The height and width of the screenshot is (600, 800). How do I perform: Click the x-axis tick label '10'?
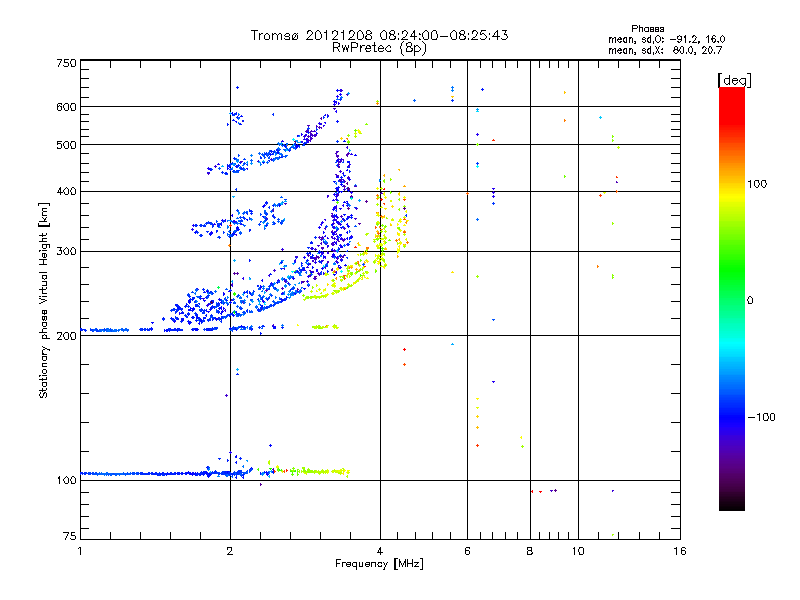(578, 551)
